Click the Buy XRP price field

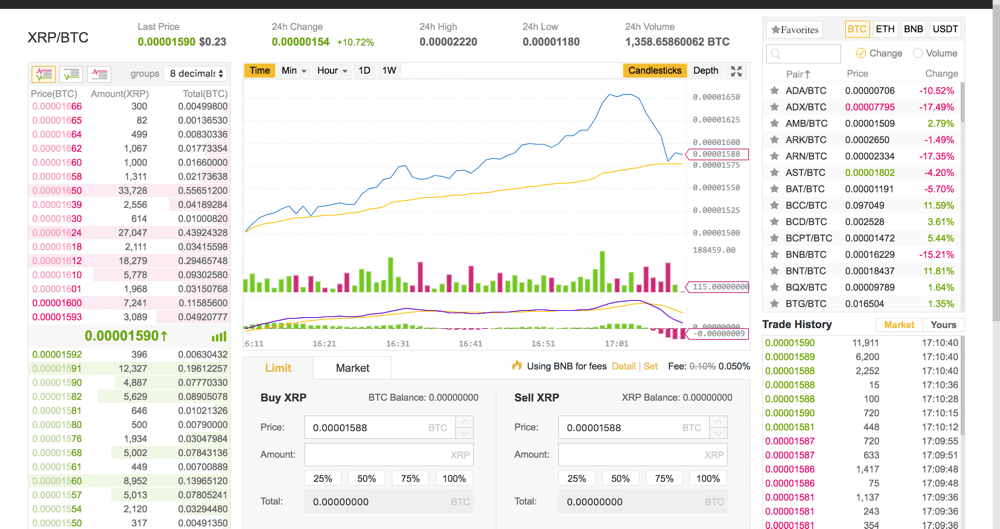(380, 428)
